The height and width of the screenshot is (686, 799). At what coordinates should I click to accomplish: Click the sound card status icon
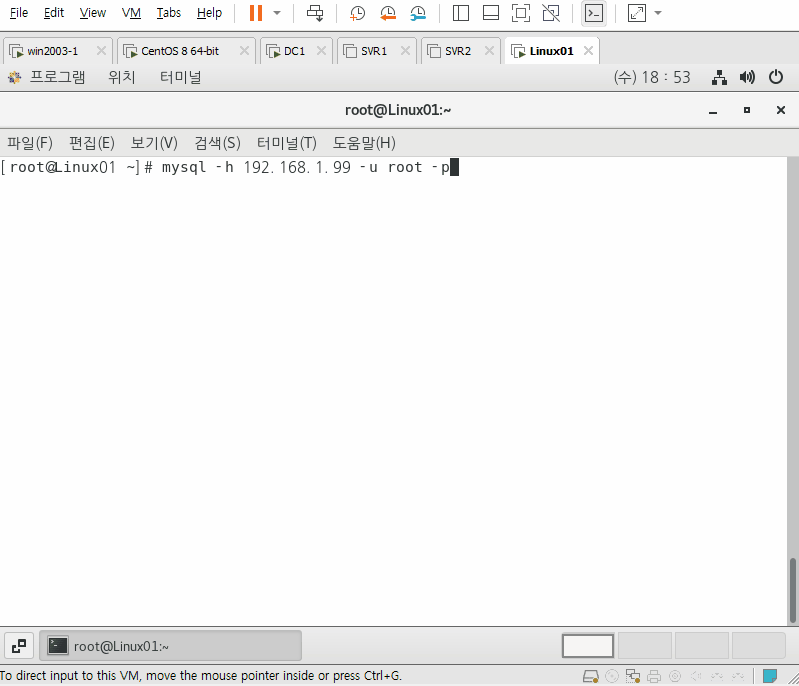point(696,676)
